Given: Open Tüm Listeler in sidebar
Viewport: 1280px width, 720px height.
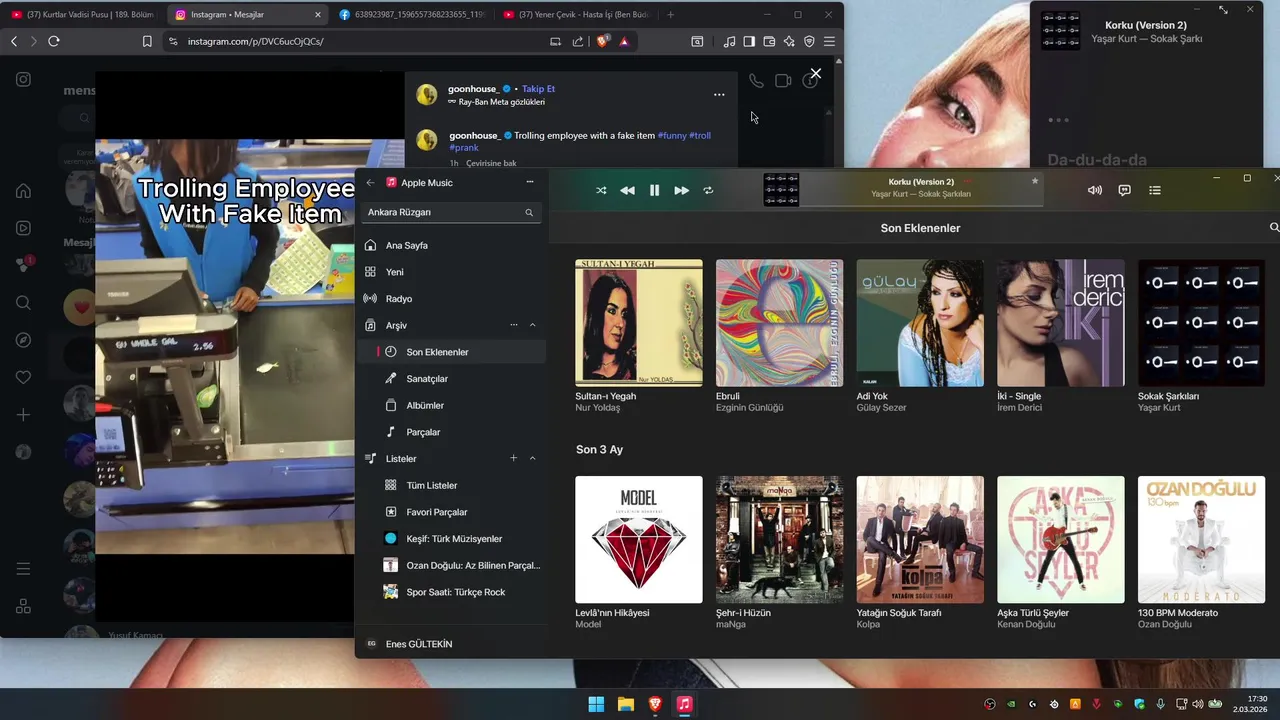Looking at the screenshot, I should [451, 485].
